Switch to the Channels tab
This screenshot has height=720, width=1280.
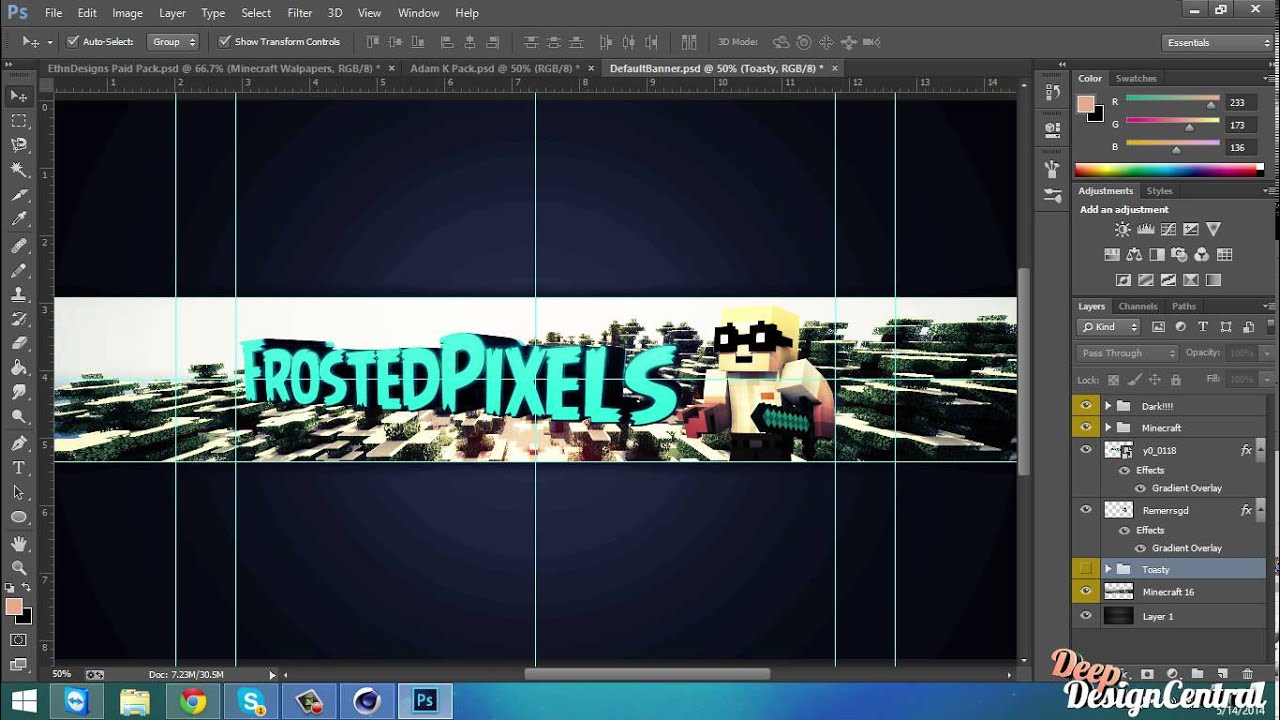pos(1138,306)
